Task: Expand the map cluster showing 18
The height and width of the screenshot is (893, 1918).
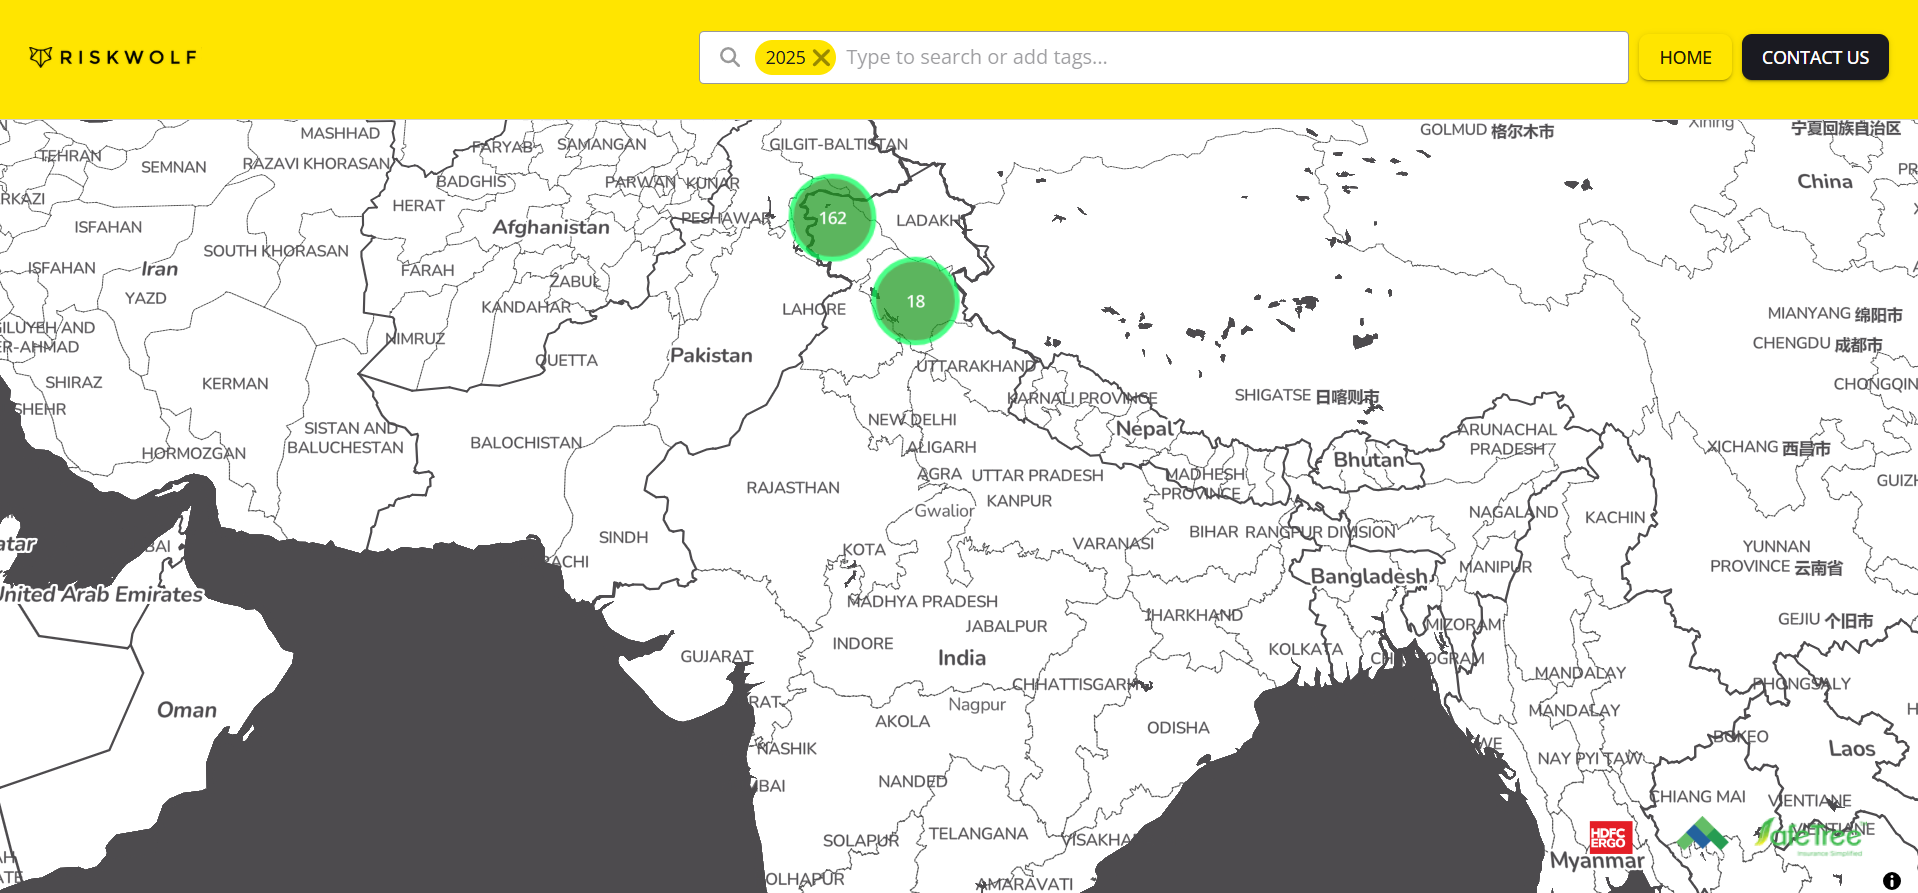Action: pos(915,301)
